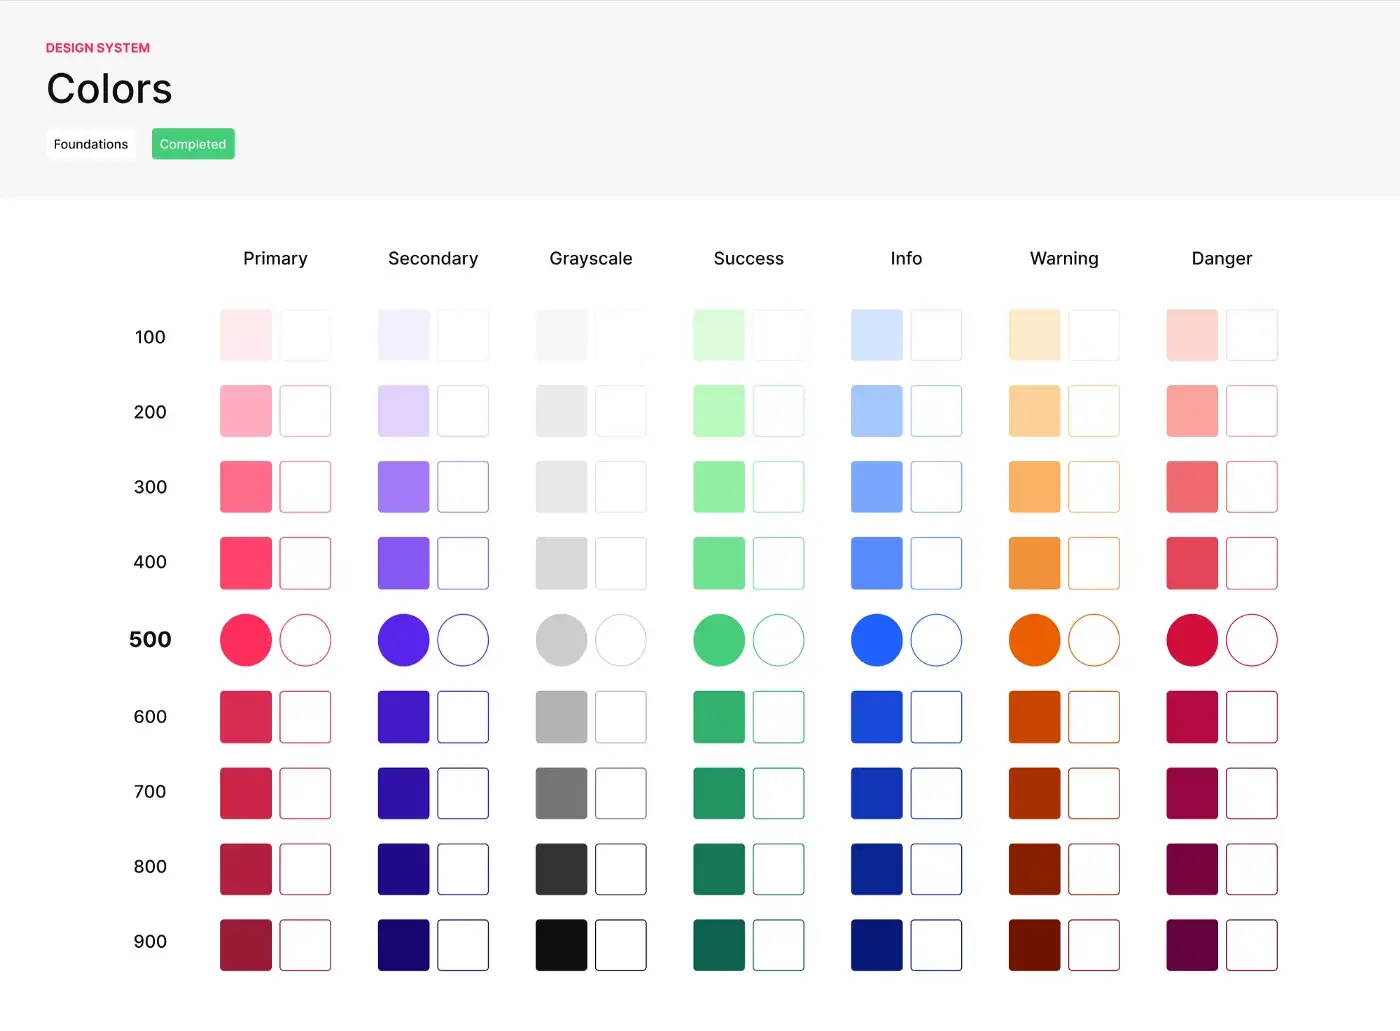Viewport: 1400px width, 1031px height.
Task: Click the 900 row label
Action: [x=150, y=941]
